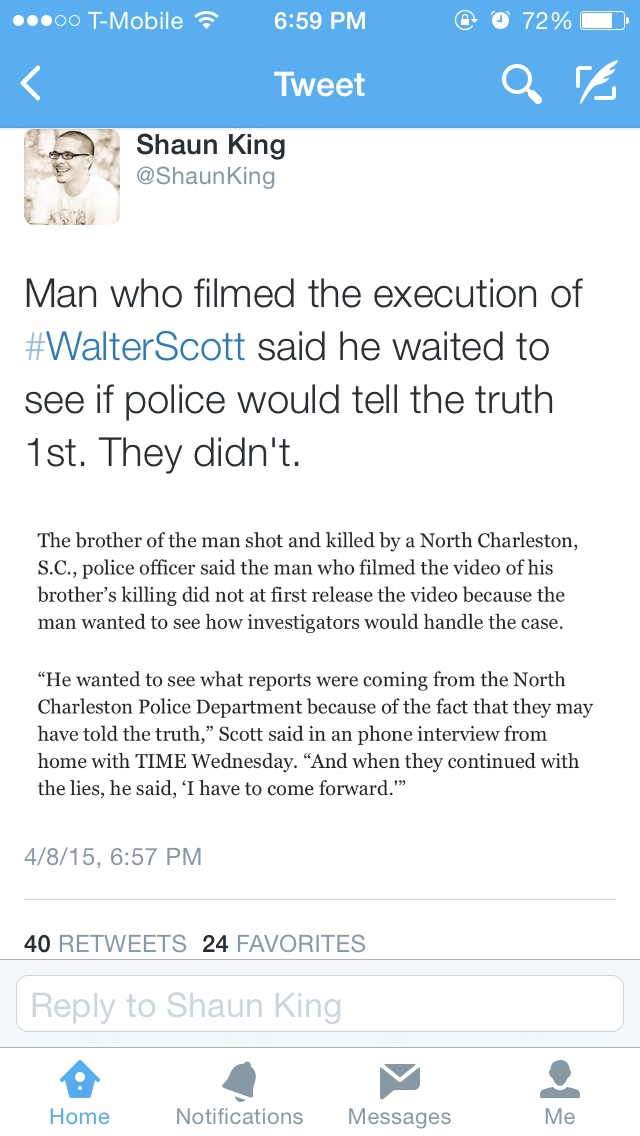View the 40 Retweets list

pyautogui.click(x=105, y=943)
